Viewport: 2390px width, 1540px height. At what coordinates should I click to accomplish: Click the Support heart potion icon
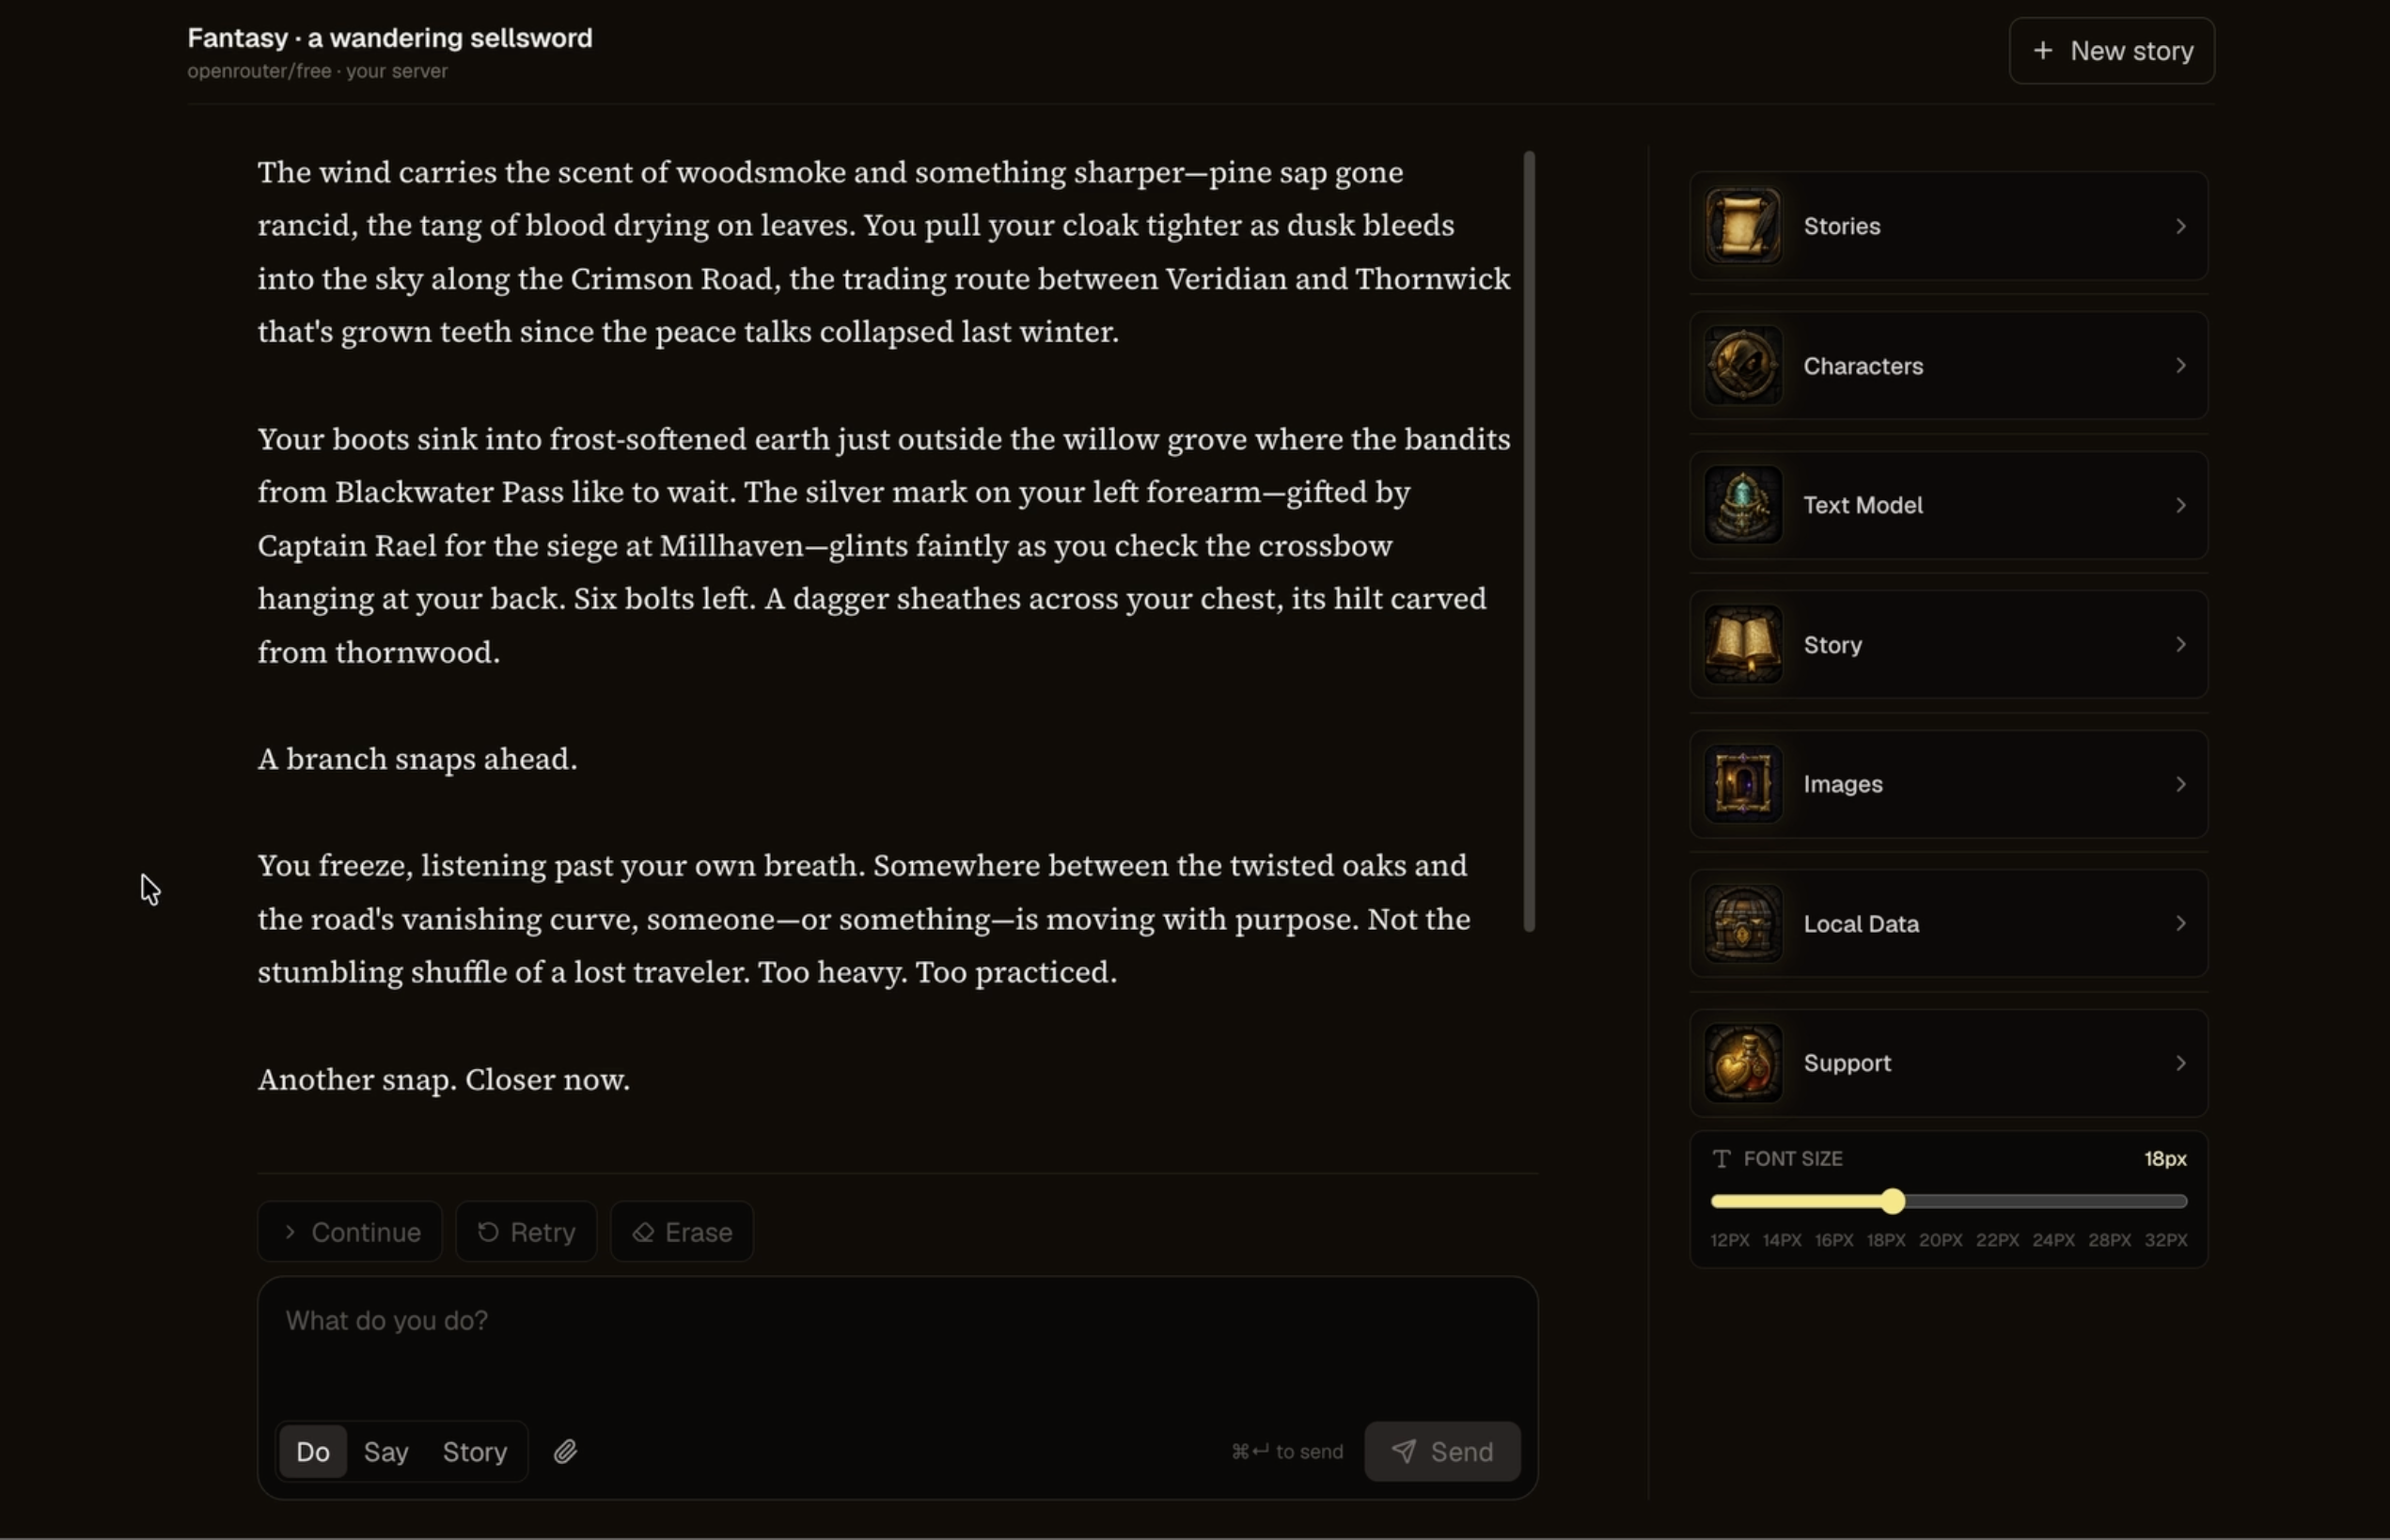pos(1743,1063)
